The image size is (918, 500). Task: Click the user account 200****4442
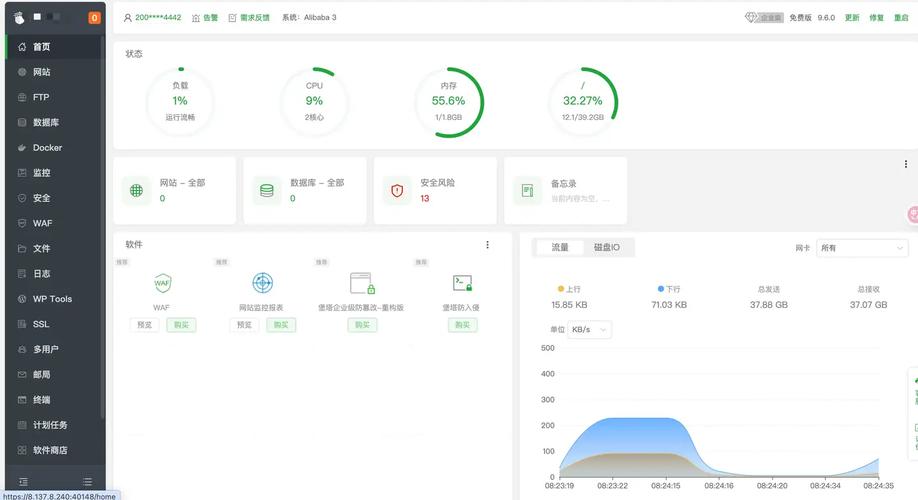tap(152, 18)
